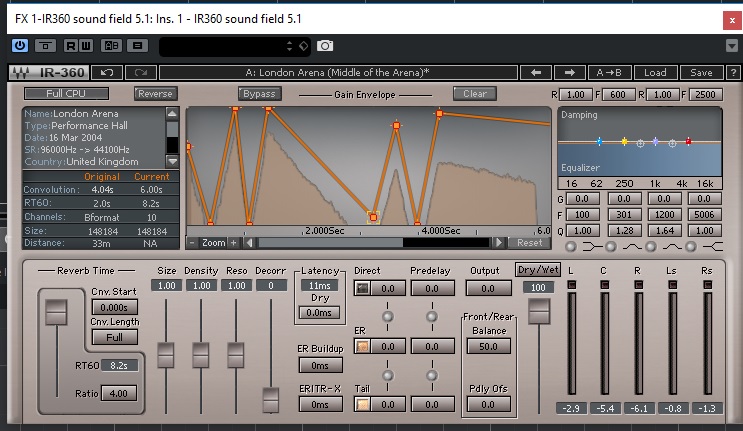Click the redo arrow button
743x431 pixels.
point(141,72)
